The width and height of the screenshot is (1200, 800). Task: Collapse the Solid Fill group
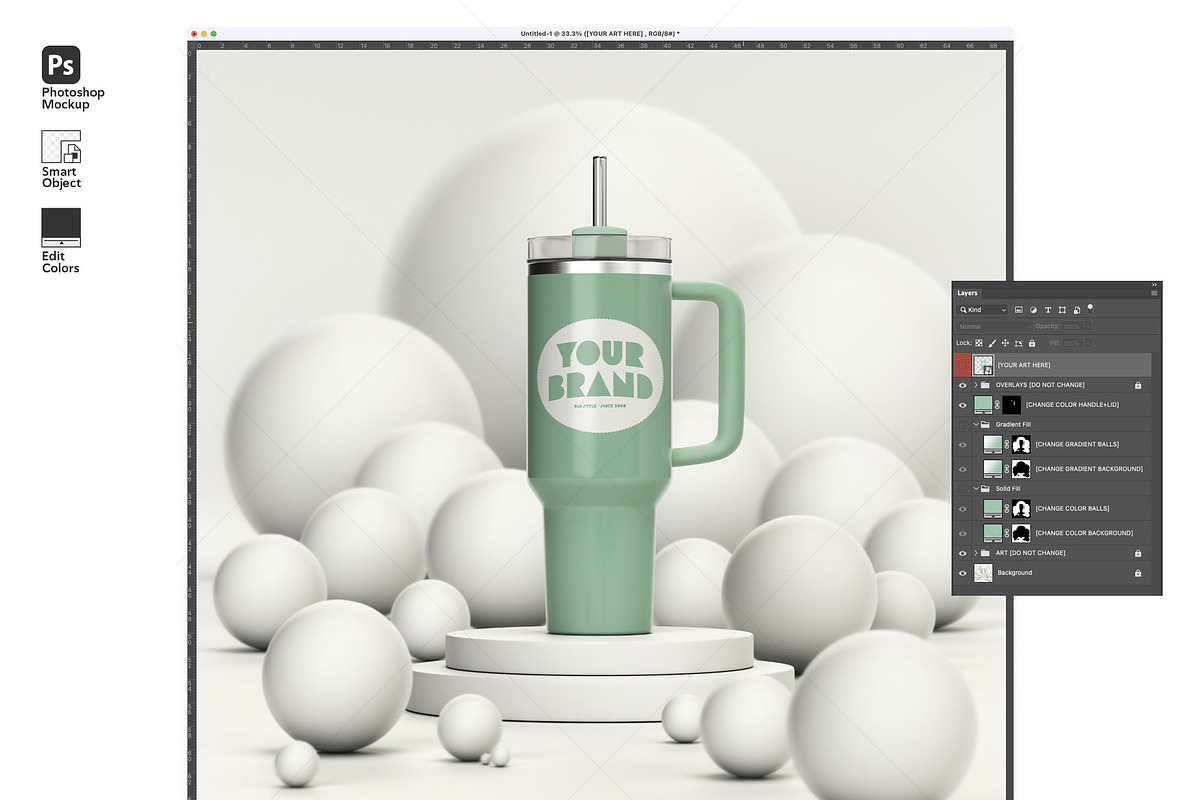975,489
